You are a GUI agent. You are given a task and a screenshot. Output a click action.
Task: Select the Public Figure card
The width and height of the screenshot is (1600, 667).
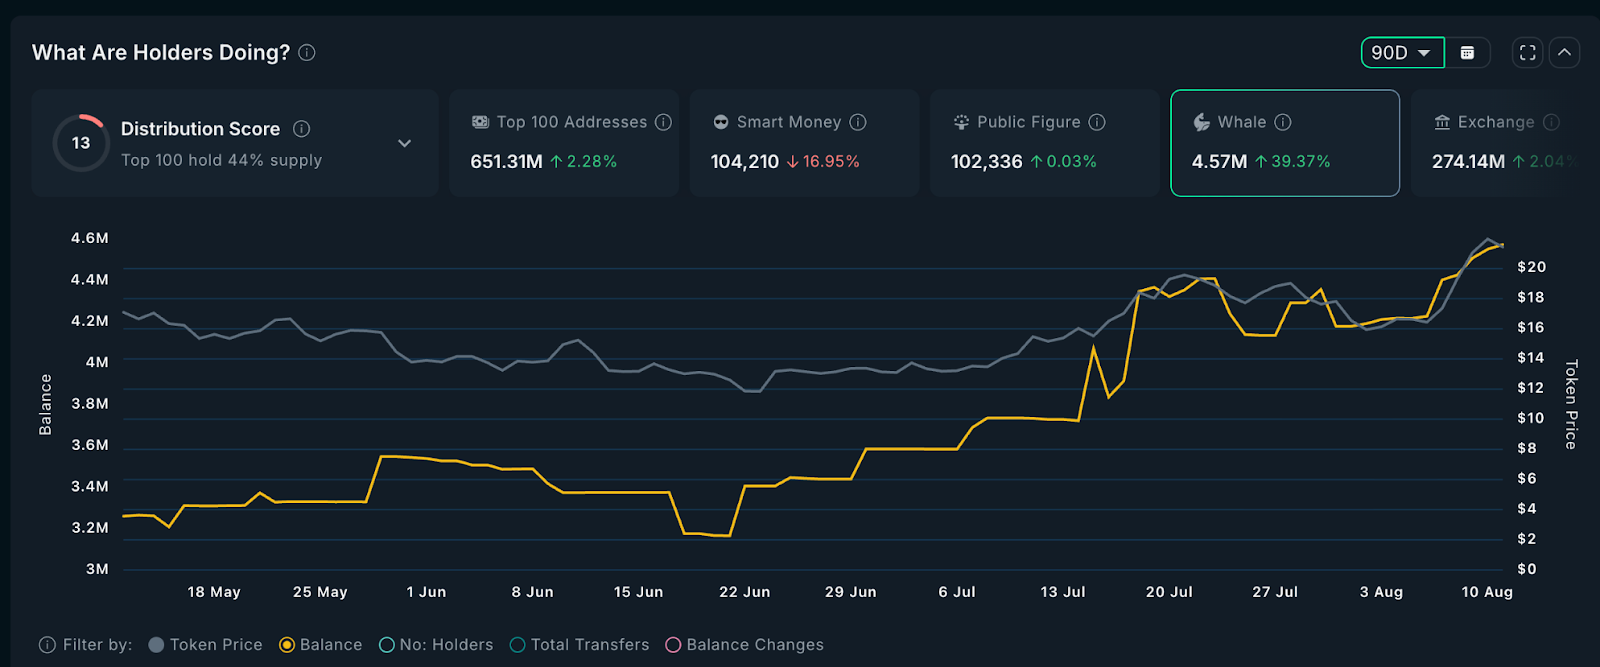(x=1044, y=143)
